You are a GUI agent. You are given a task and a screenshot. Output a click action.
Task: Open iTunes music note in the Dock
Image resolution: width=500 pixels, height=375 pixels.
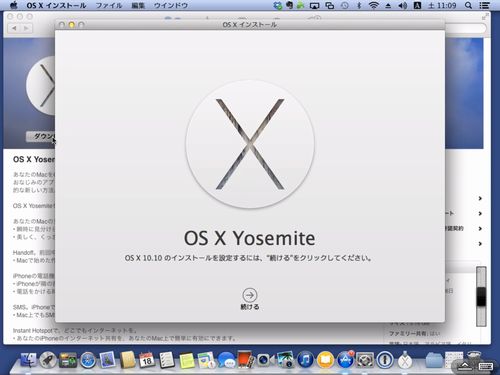(x=305, y=360)
